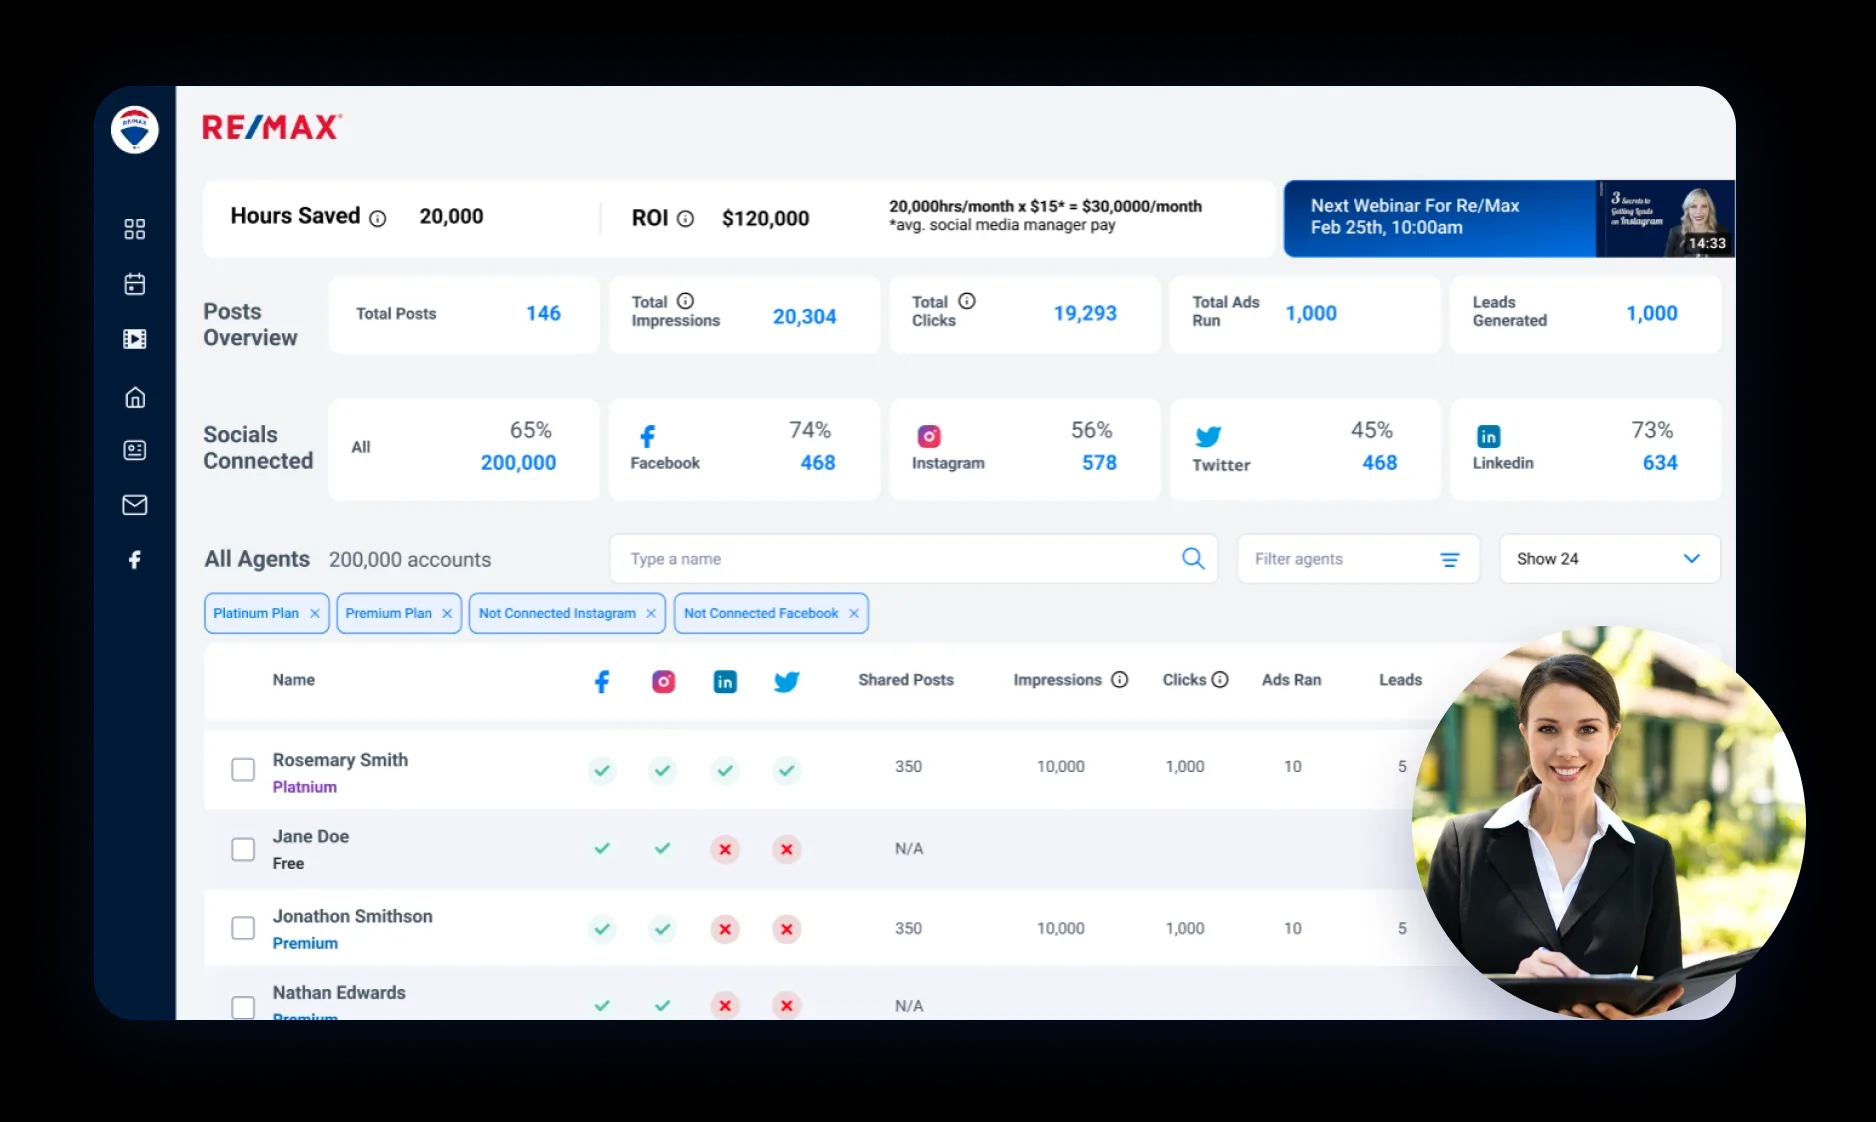Open the mail envelope icon in sidebar

pyautogui.click(x=135, y=505)
